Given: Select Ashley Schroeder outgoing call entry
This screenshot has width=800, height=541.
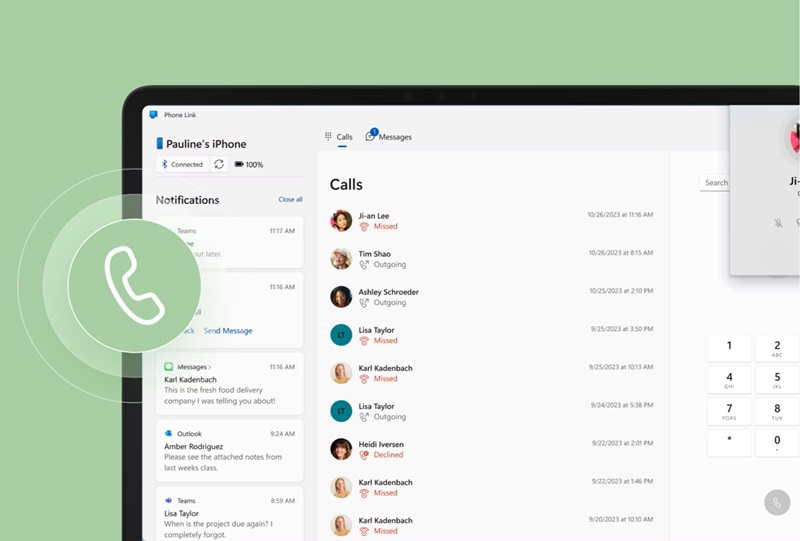Looking at the screenshot, I should pyautogui.click(x=492, y=297).
